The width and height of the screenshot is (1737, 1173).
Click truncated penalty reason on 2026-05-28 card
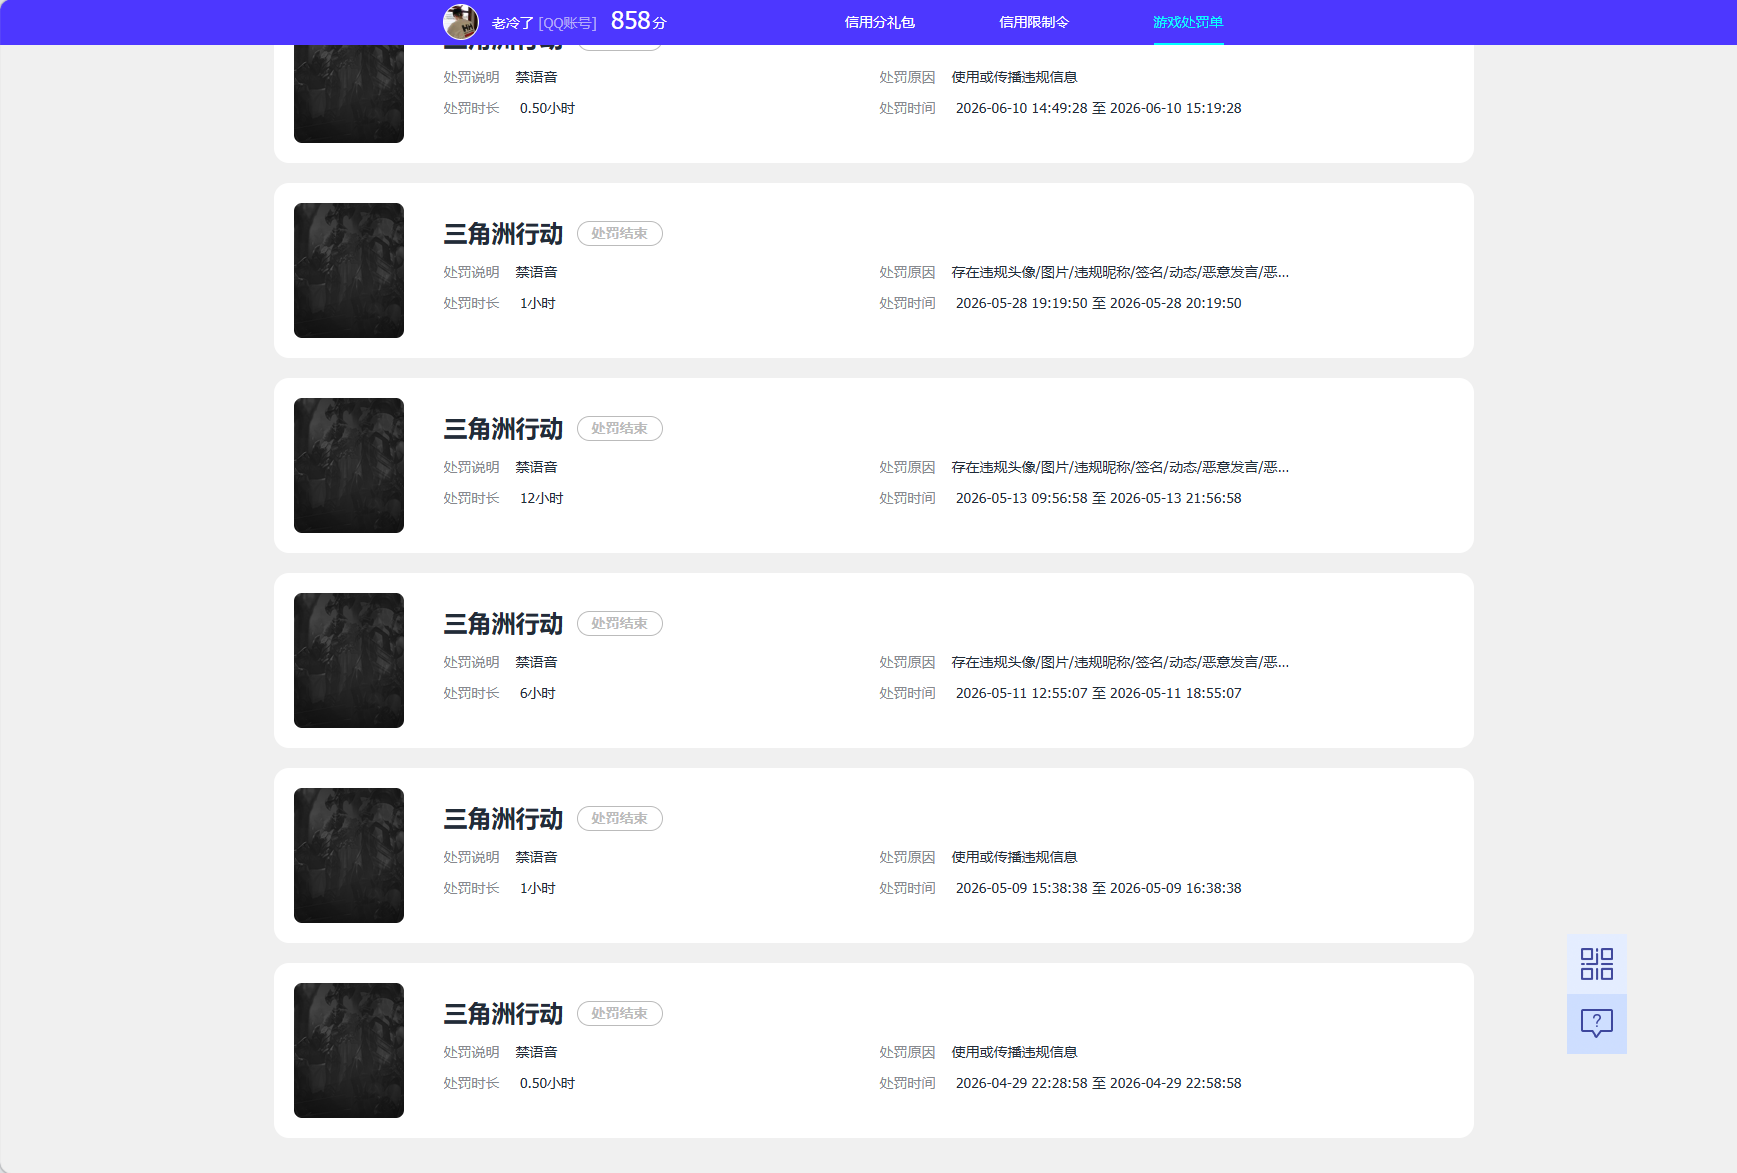pos(1120,272)
